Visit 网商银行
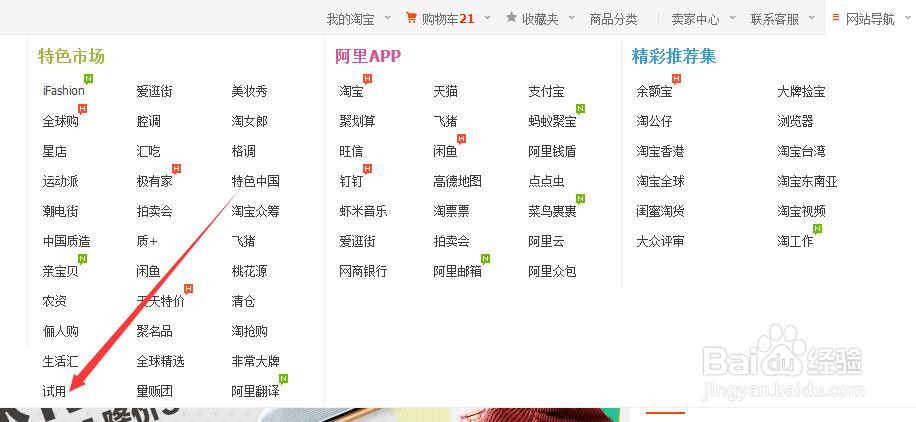The image size is (916, 422). coord(363,271)
